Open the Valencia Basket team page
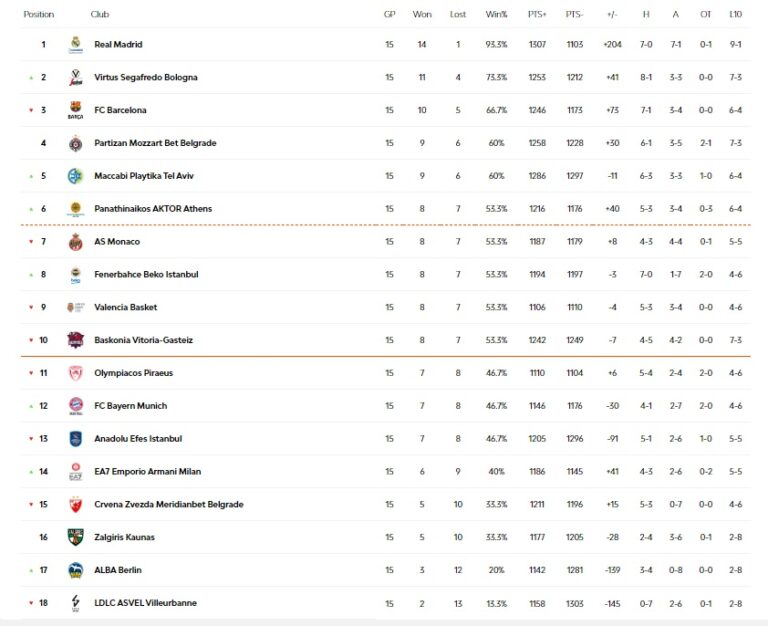 point(125,307)
